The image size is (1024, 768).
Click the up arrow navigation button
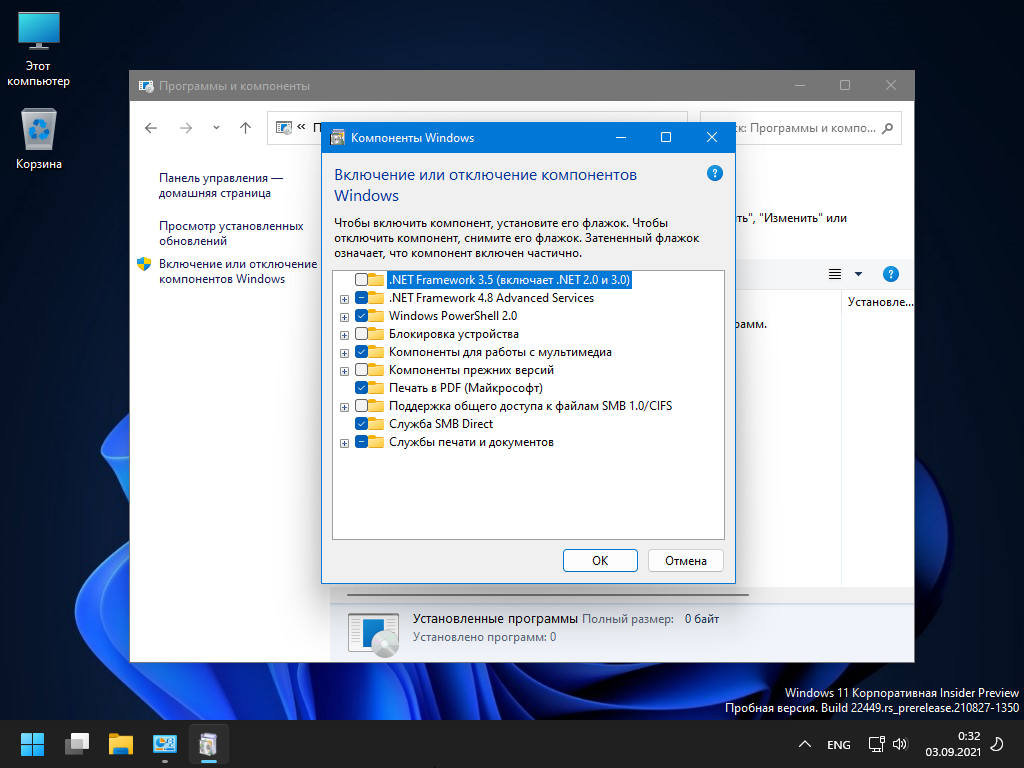245,128
